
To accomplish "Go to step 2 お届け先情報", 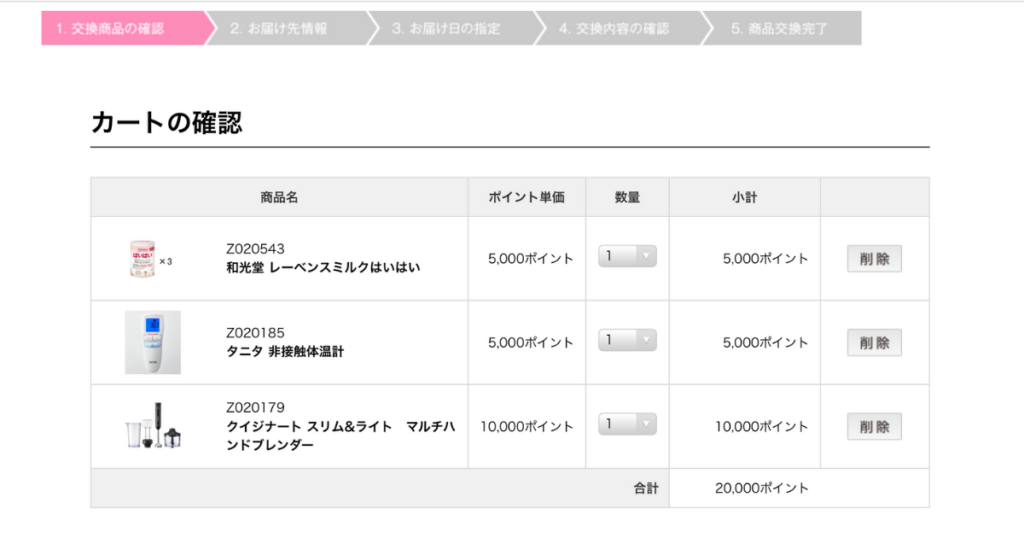I will (283, 28).
